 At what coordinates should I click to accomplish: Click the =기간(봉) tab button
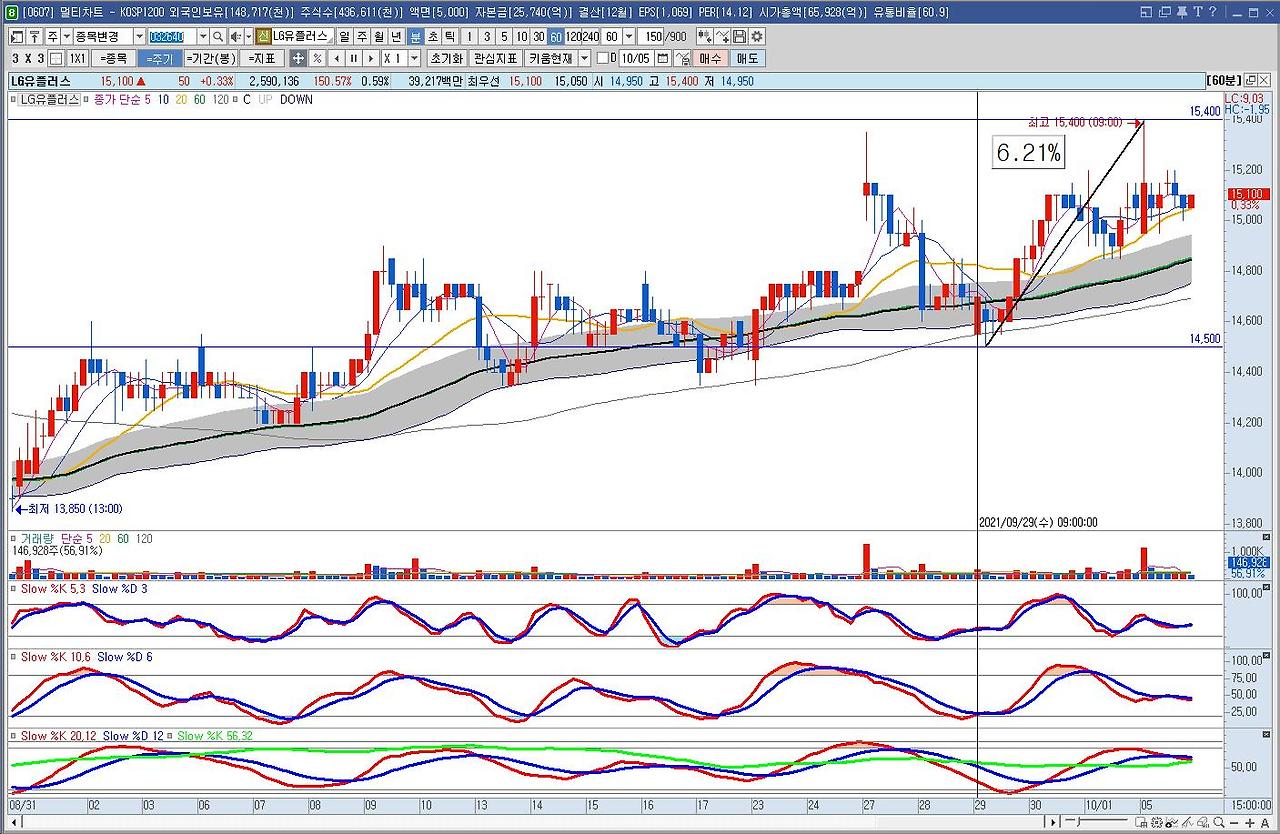pos(212,58)
